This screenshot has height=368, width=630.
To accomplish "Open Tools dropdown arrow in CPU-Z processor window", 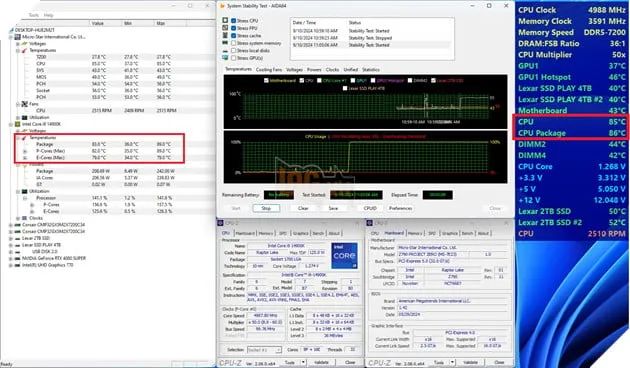I will tap(303, 362).
